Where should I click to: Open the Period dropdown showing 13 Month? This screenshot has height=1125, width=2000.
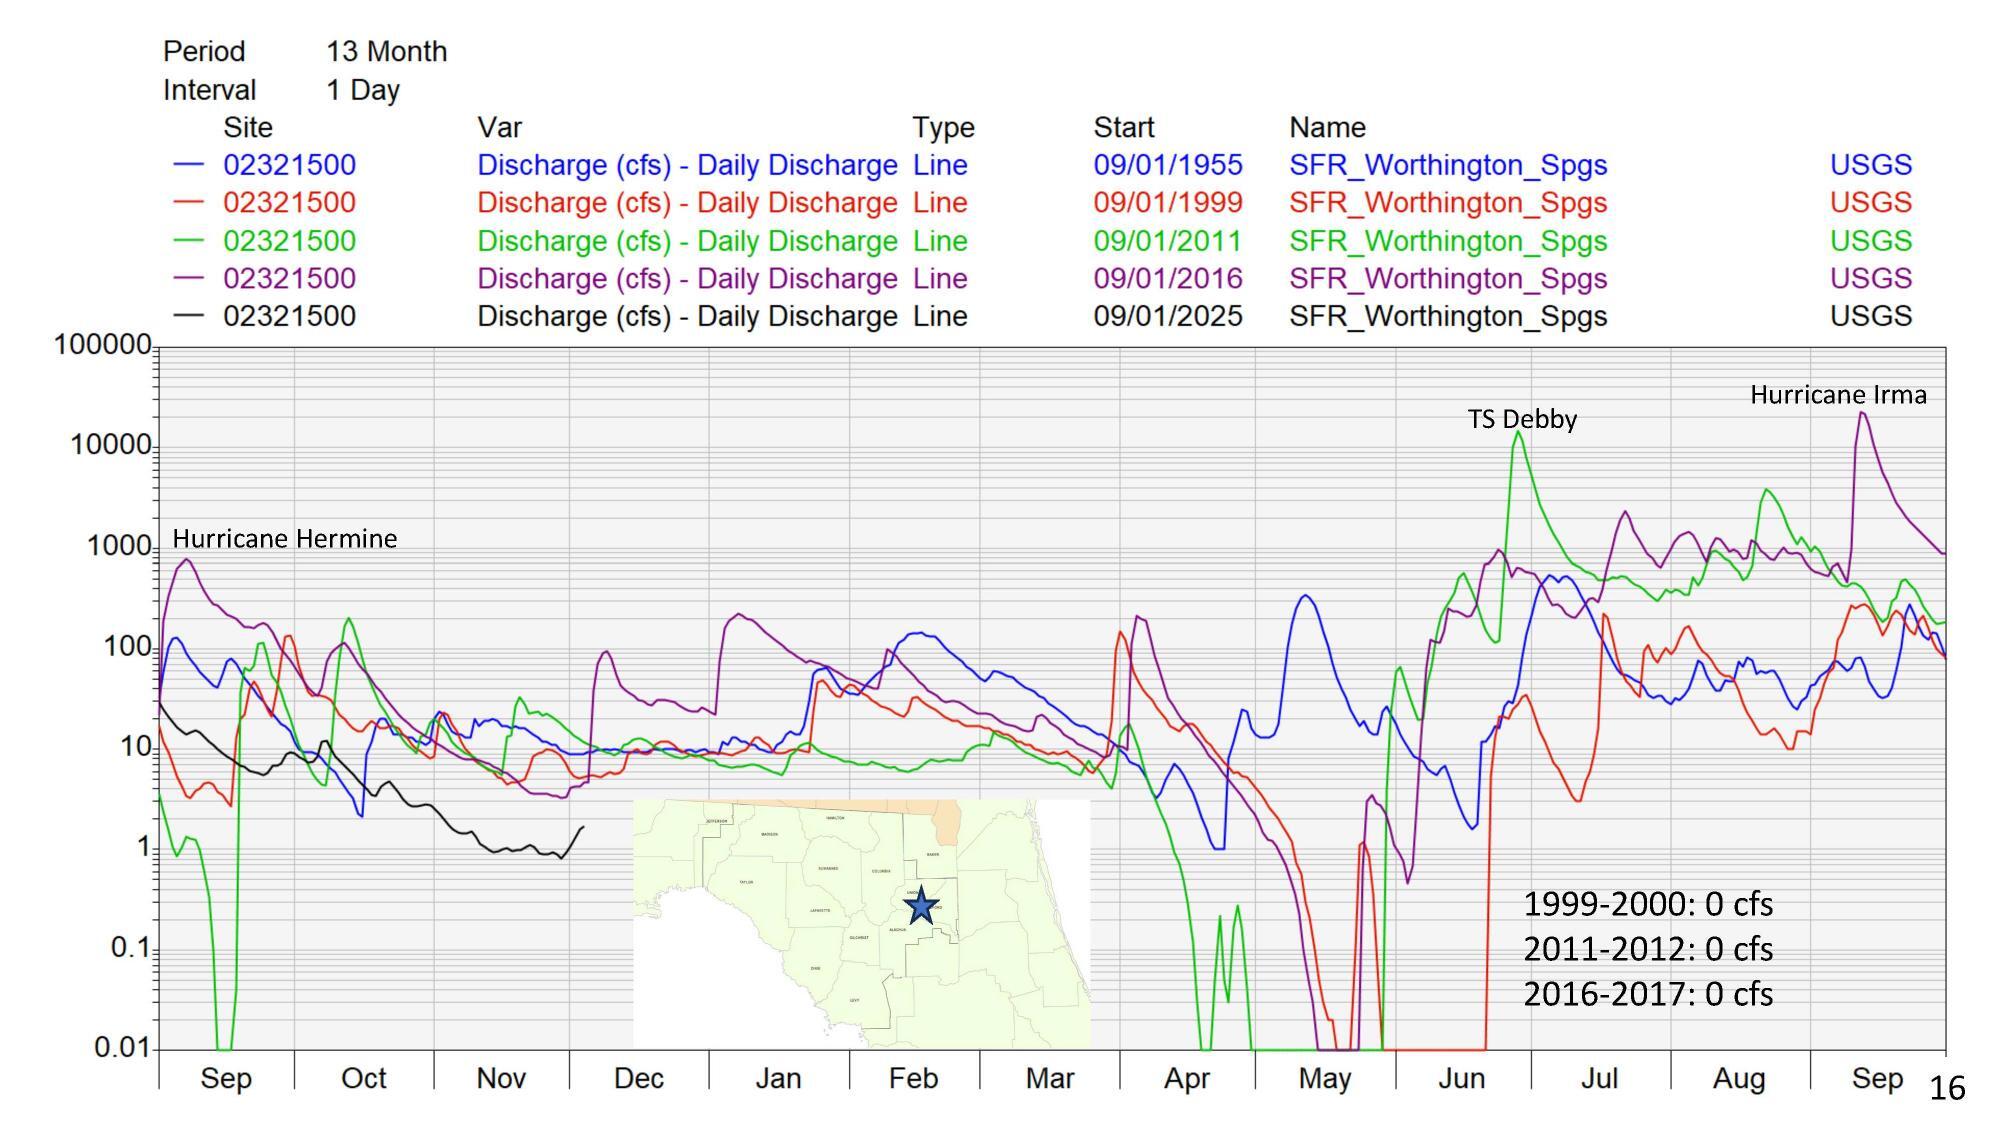[385, 51]
